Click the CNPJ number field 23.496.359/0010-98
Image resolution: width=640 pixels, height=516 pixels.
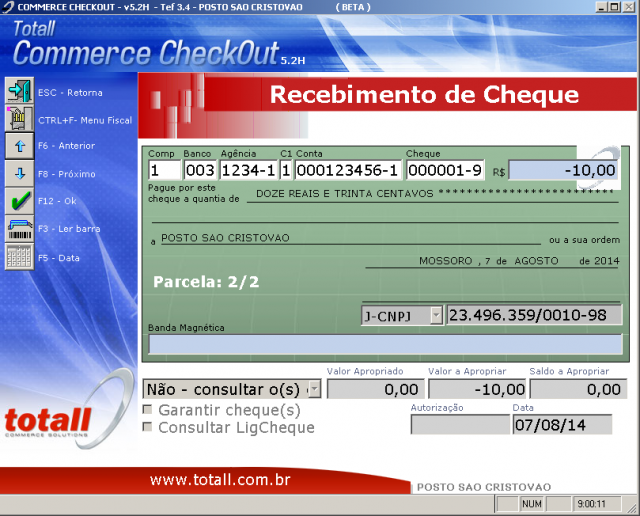point(534,315)
